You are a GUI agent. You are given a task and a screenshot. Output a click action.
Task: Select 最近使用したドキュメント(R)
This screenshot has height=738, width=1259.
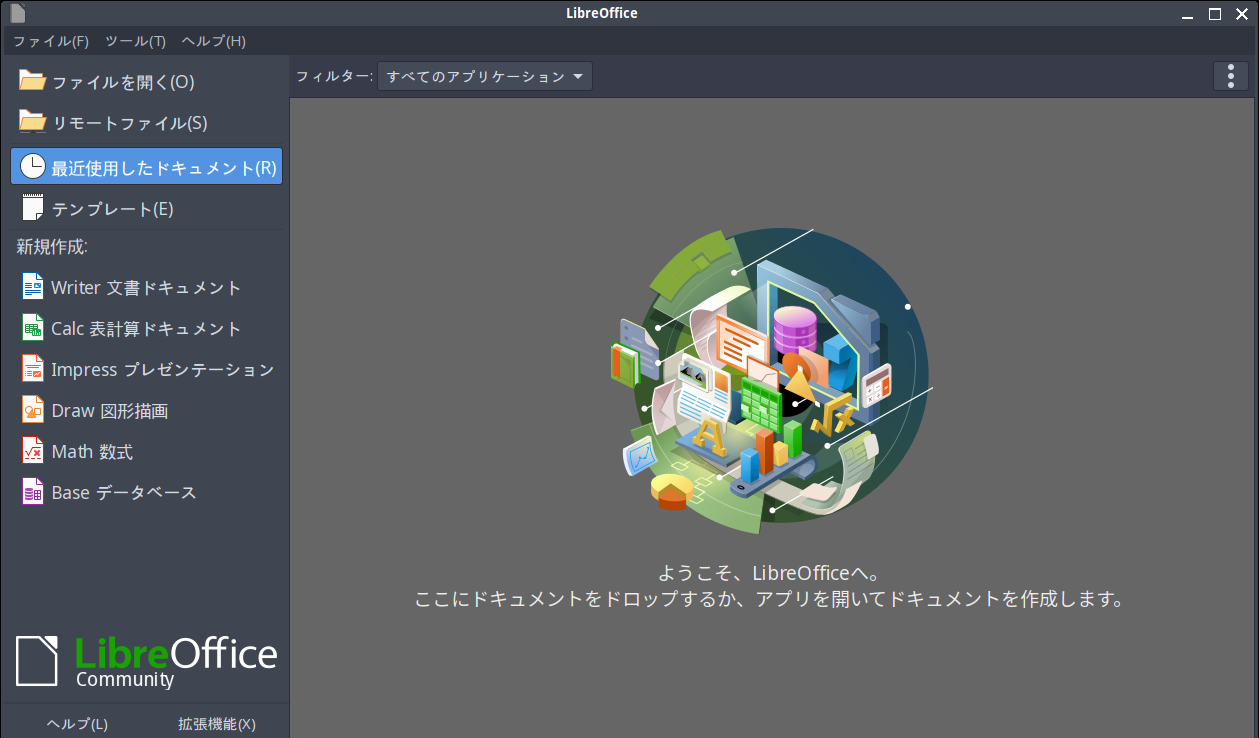[x=146, y=166]
